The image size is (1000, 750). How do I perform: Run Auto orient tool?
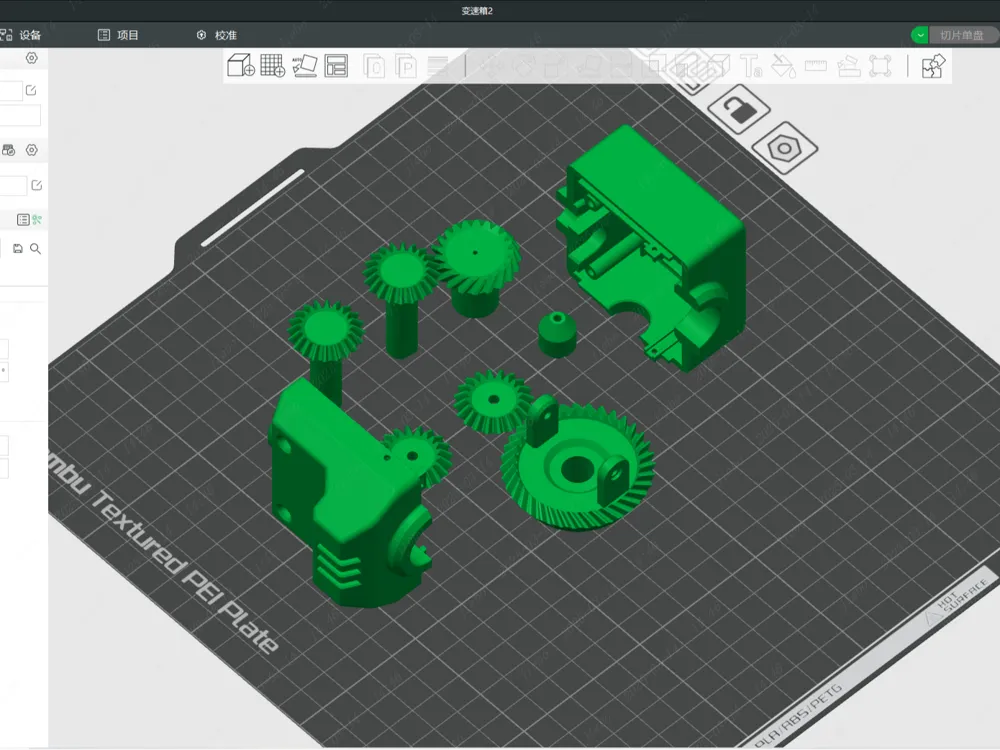(305, 65)
